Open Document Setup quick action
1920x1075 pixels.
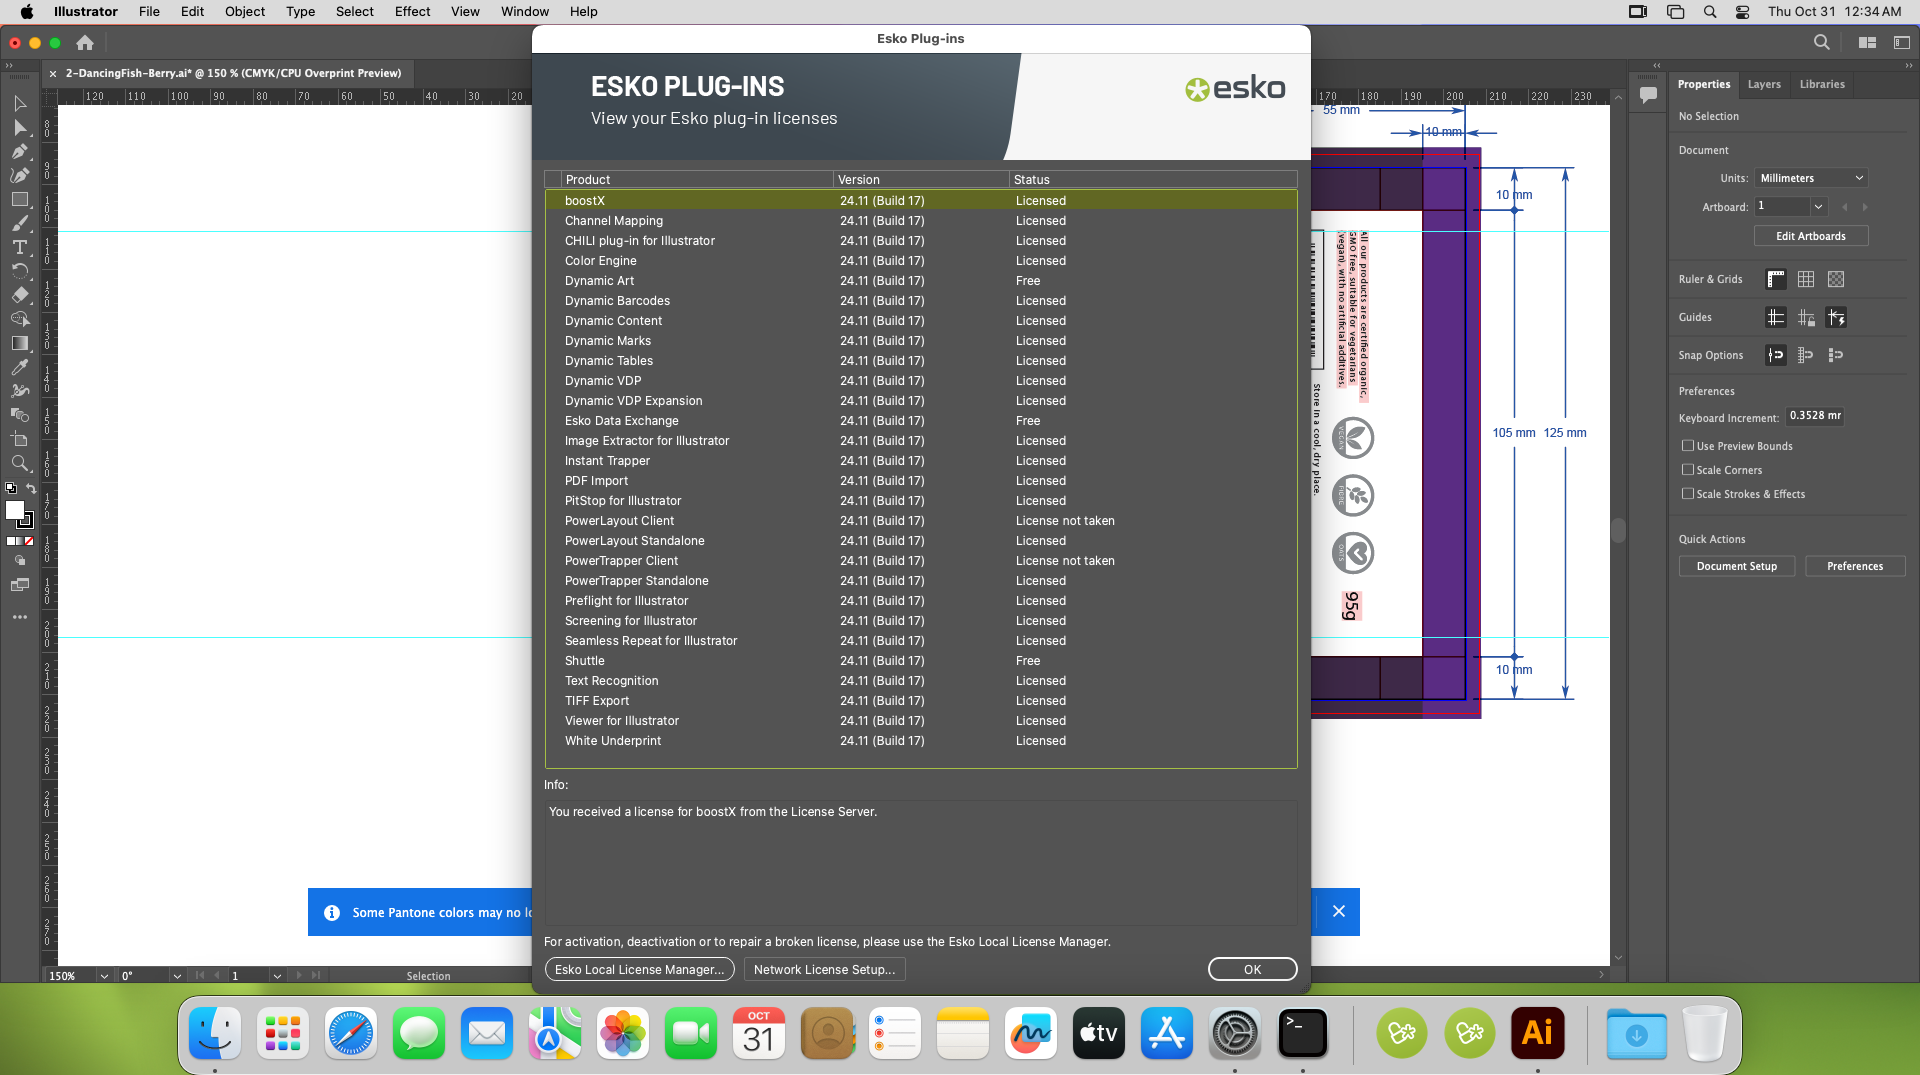(1737, 567)
